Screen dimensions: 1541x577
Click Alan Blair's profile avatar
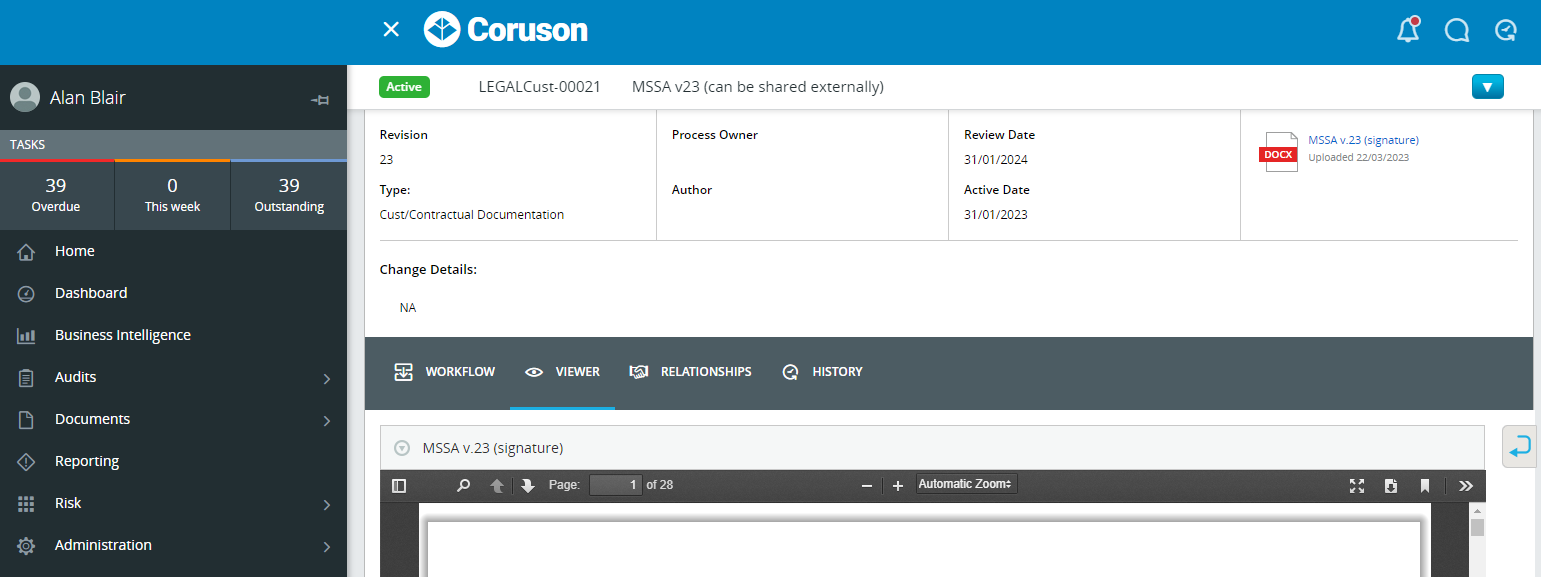[x=25, y=97]
